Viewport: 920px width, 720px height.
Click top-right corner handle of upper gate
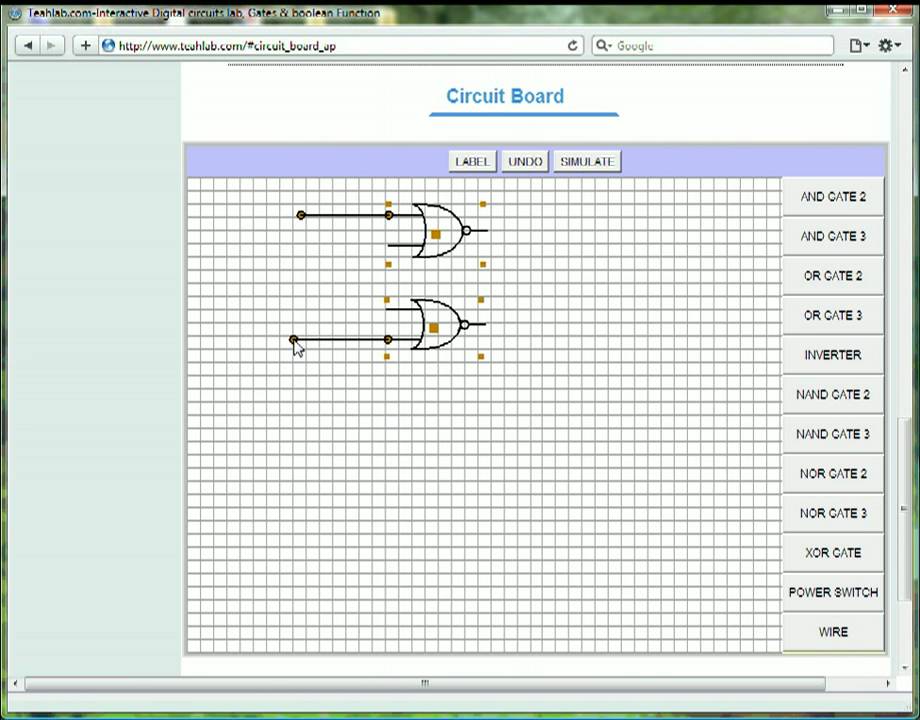coord(483,204)
